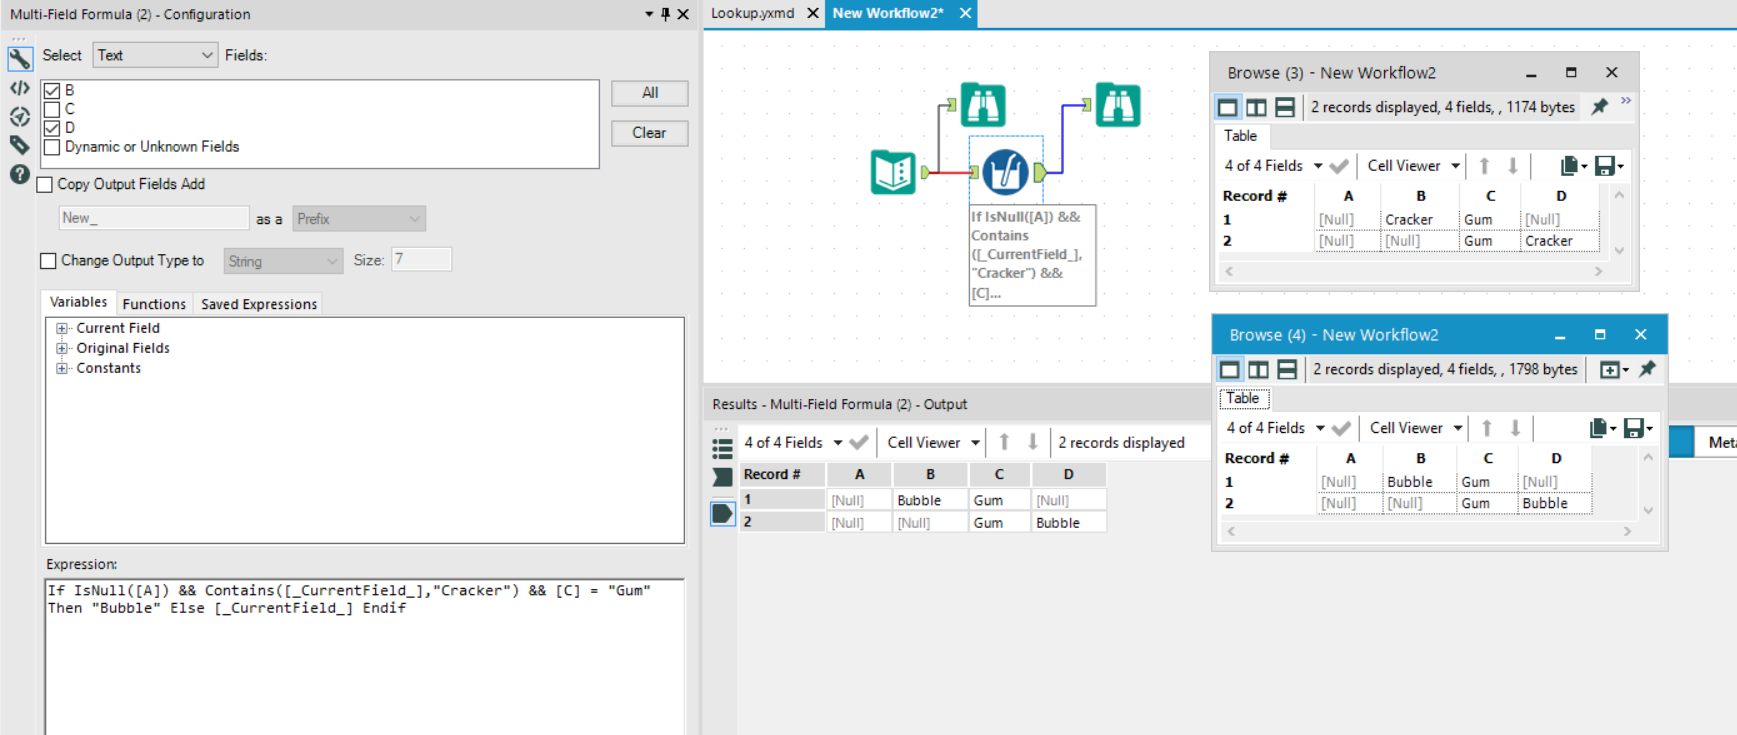
Task: Open new window icon in Browse (4)
Action: coord(1610,370)
